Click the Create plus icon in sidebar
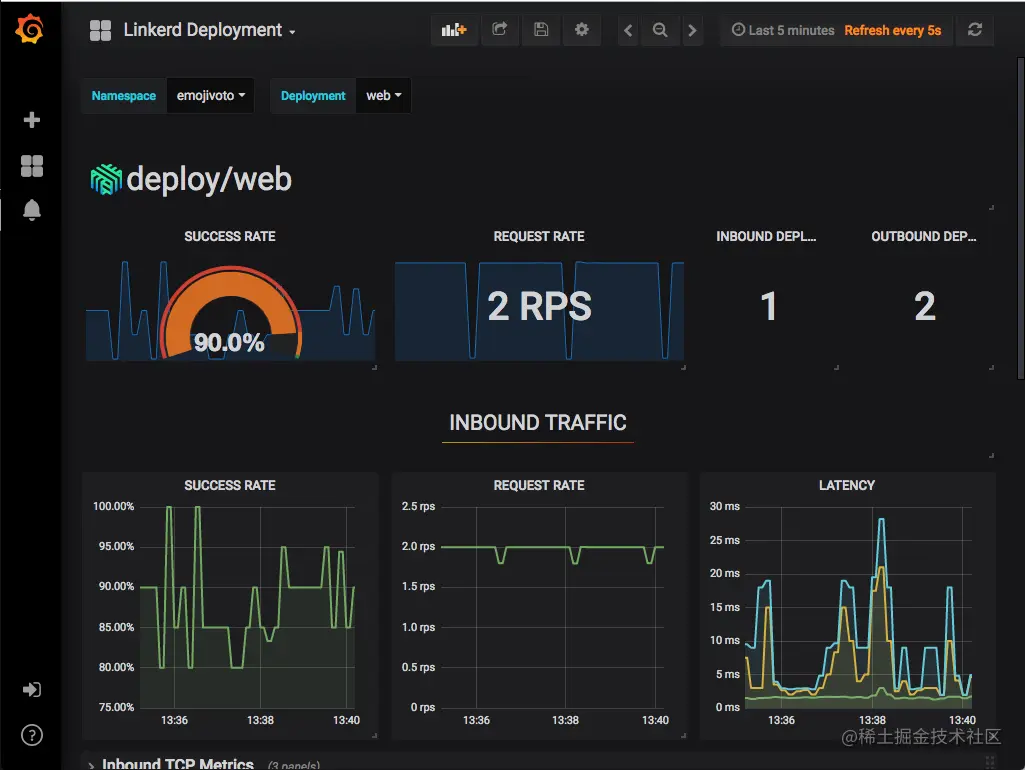 click(31, 120)
